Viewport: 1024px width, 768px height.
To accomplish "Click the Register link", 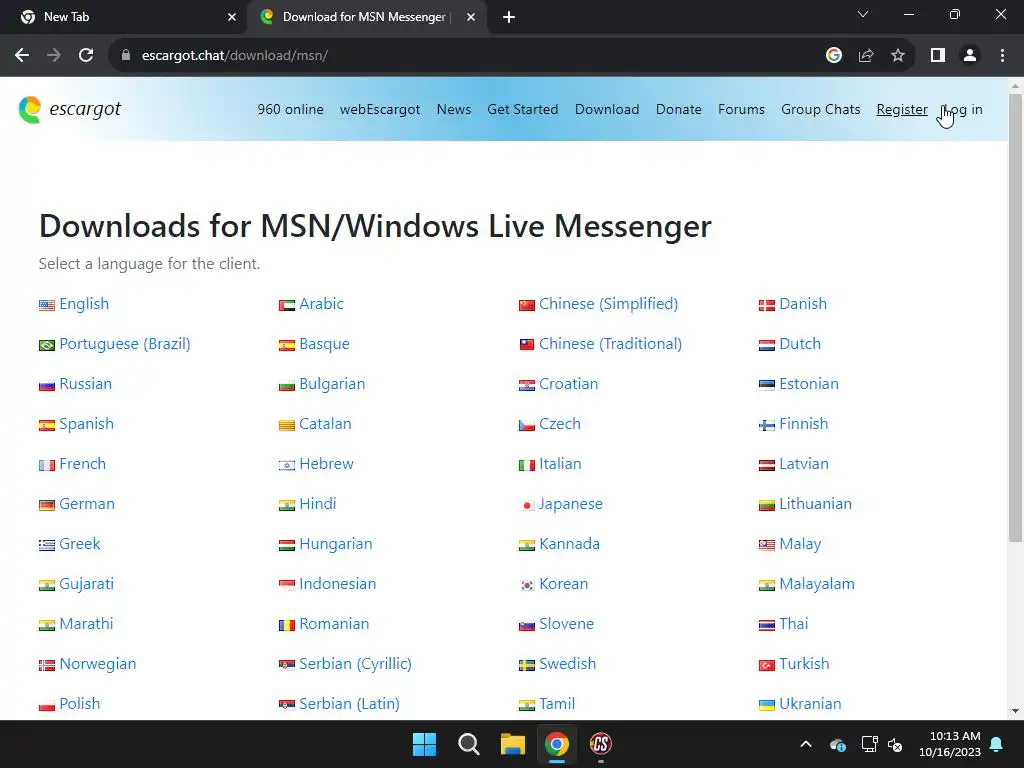I will [902, 110].
